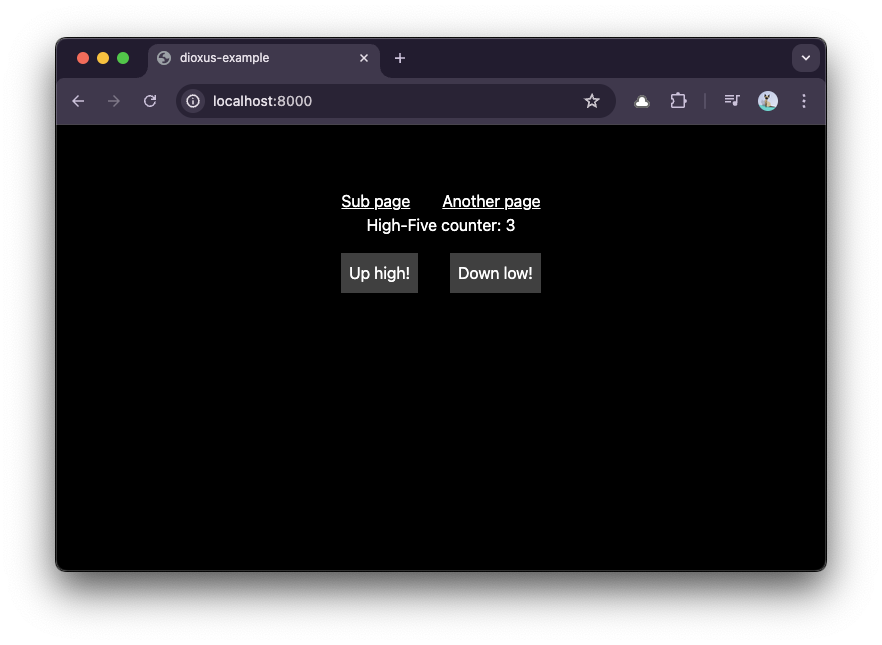Bookmark this page with the star icon
The width and height of the screenshot is (882, 645).
click(592, 101)
